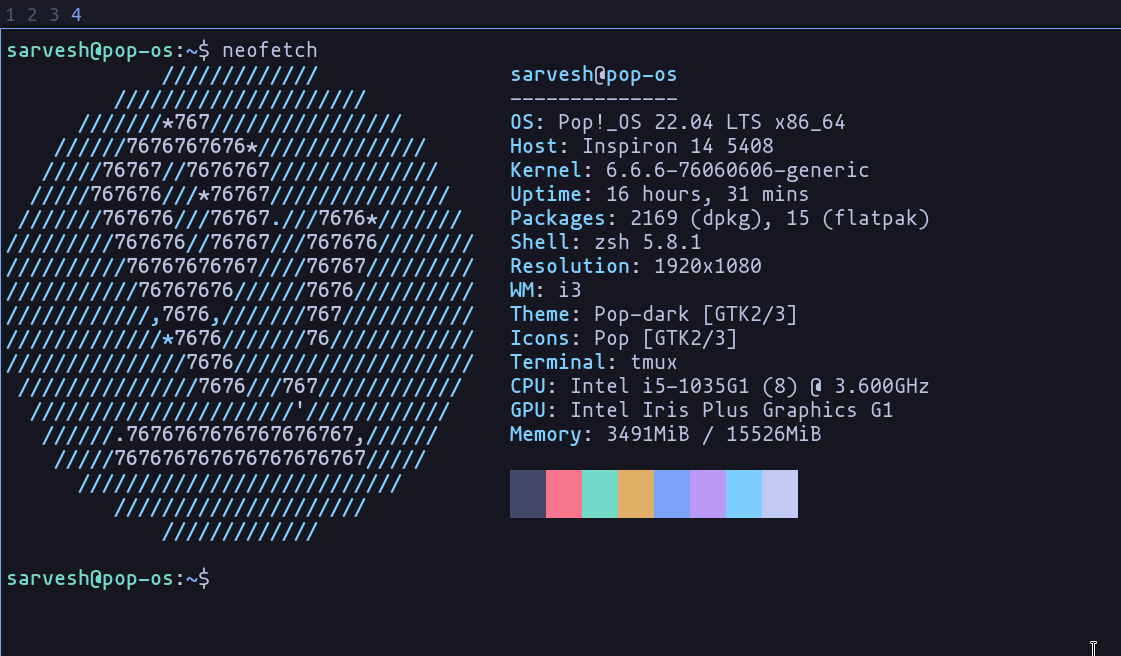Click the Kernel line 6.6.6-76060606-generic
This screenshot has height=656, width=1121.
[690, 170]
